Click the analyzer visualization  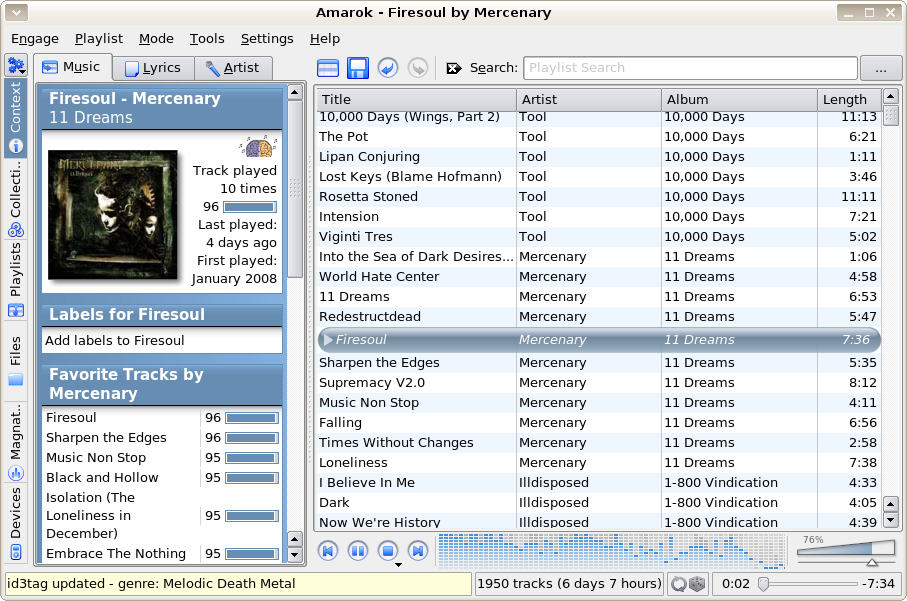pos(611,551)
